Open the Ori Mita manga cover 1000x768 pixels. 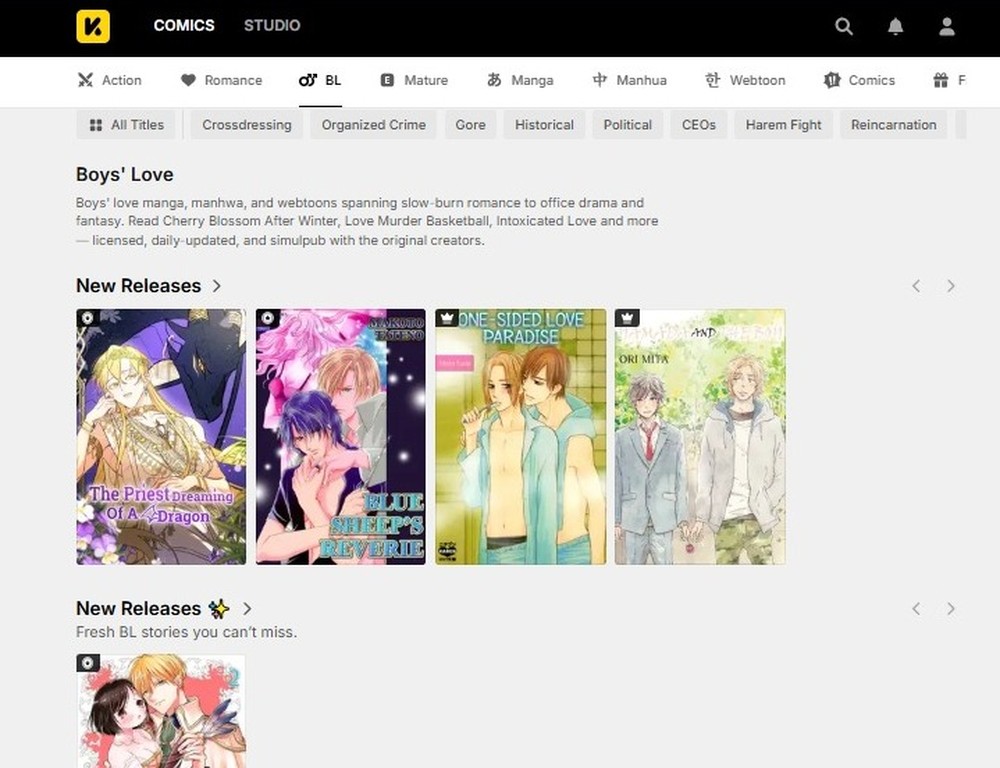tap(700, 437)
